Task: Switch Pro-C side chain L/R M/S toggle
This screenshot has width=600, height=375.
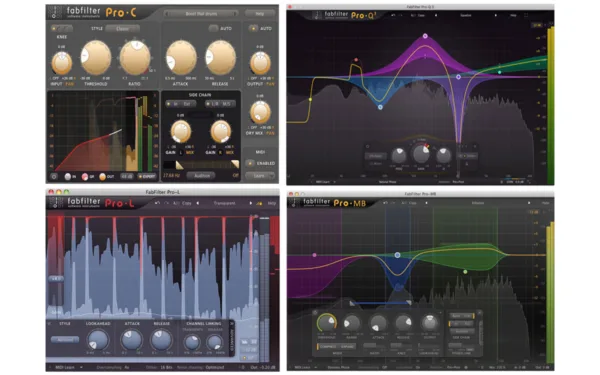Action: (220, 104)
